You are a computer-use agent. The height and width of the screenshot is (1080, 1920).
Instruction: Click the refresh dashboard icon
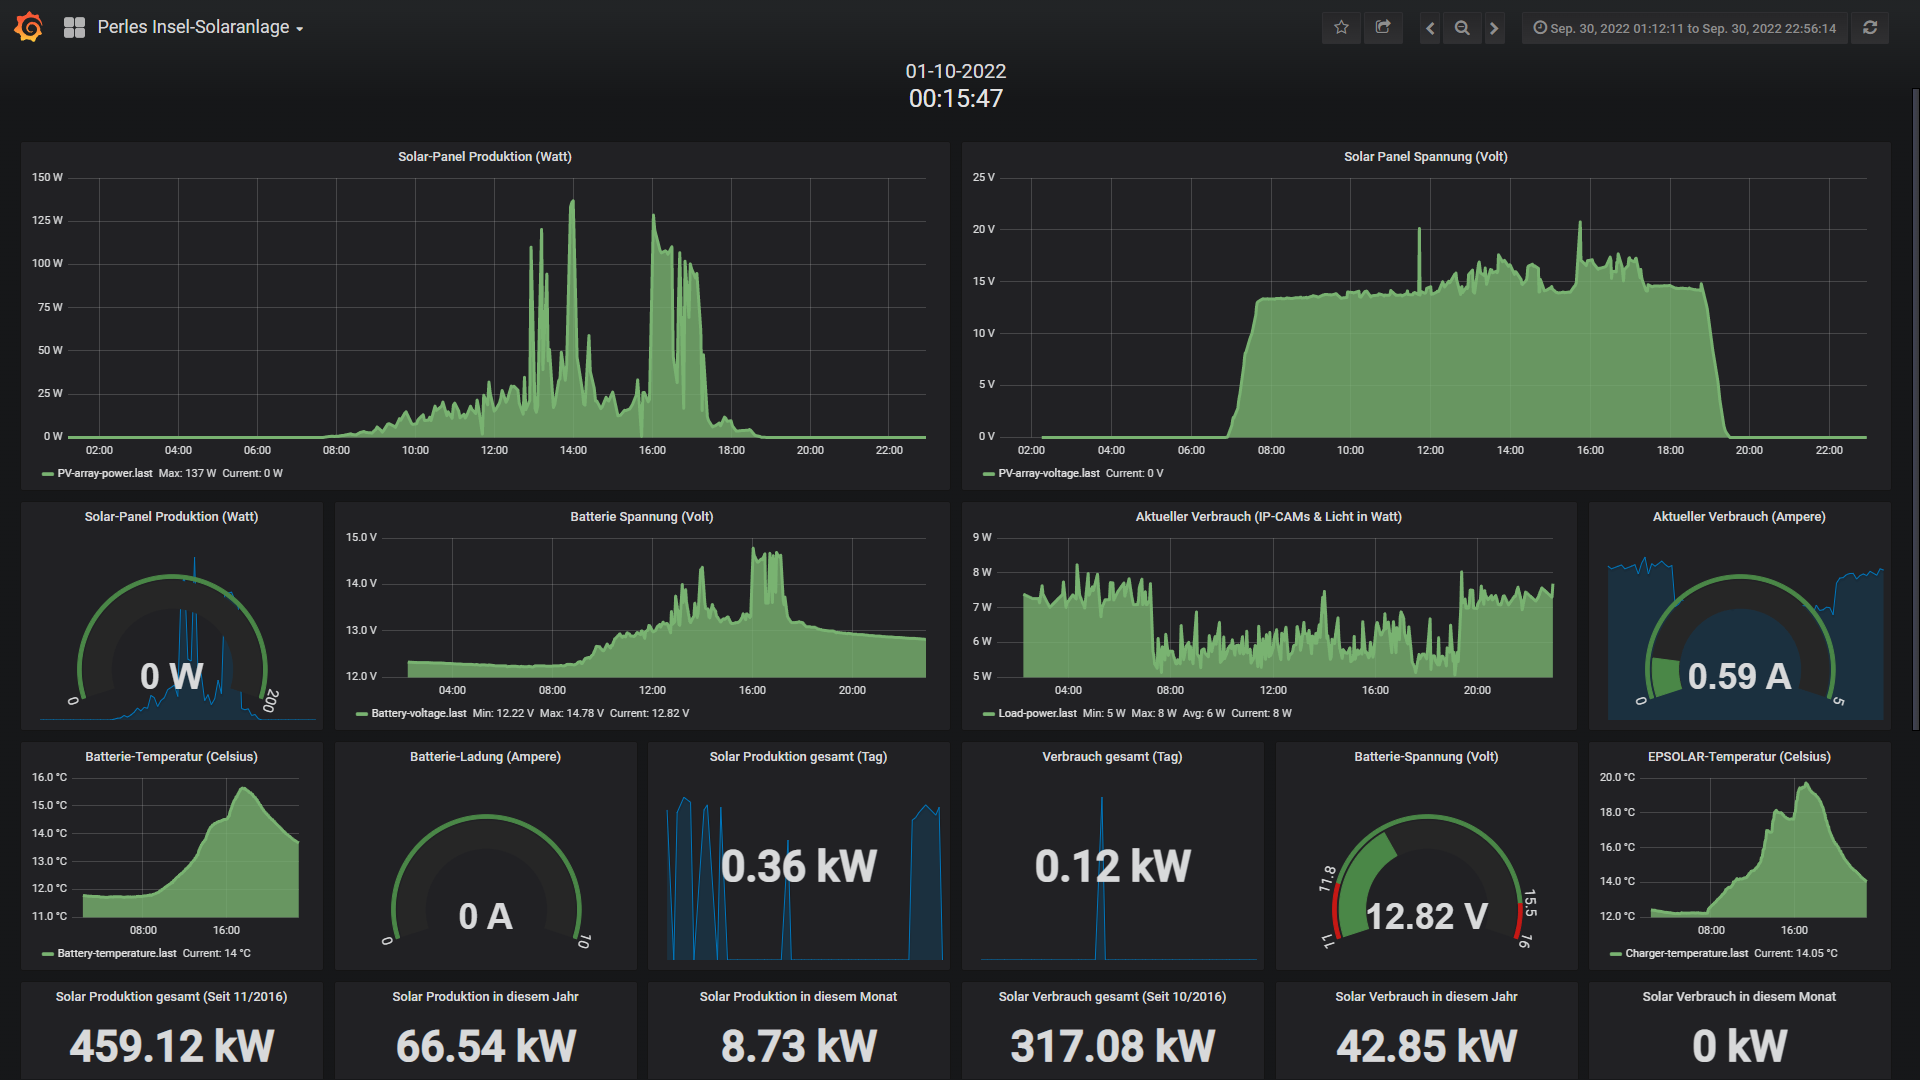click(x=1870, y=28)
